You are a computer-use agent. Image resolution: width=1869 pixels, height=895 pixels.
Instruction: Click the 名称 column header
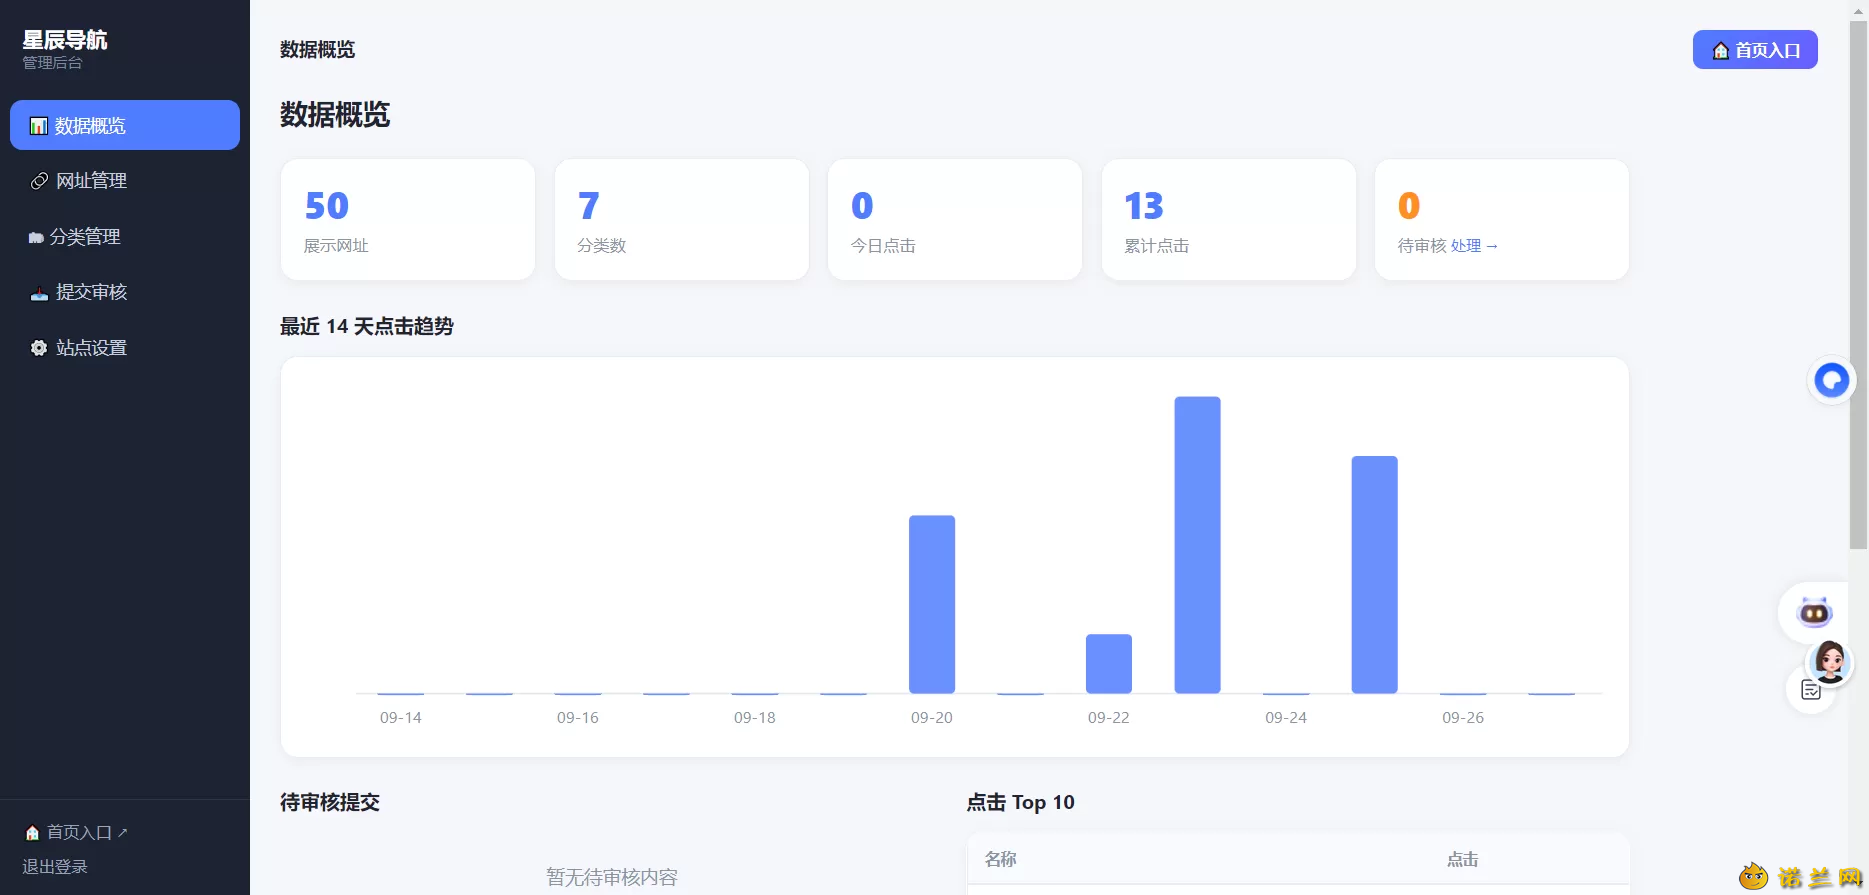[1000, 859]
